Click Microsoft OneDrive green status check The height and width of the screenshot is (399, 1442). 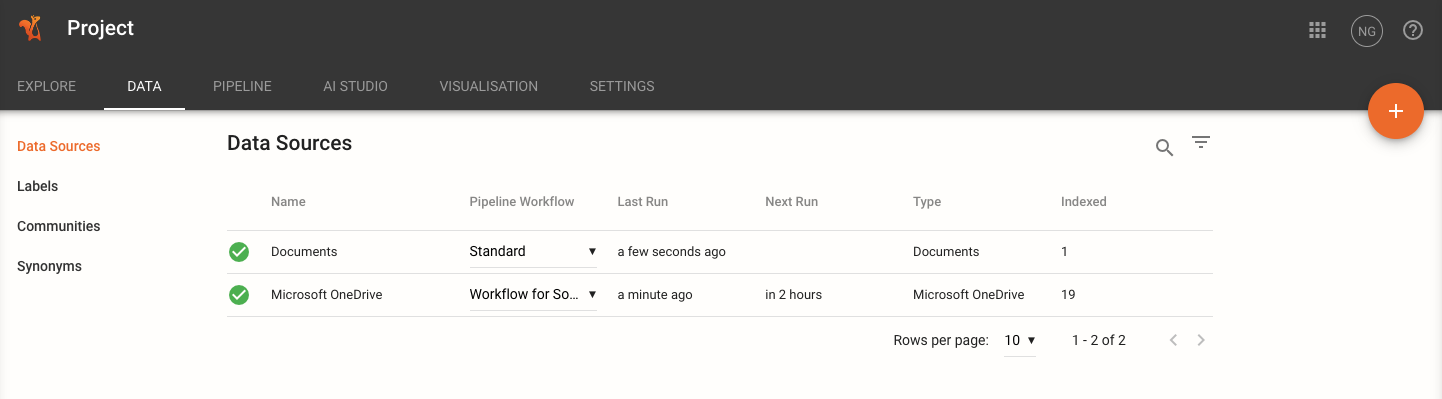pos(239,295)
